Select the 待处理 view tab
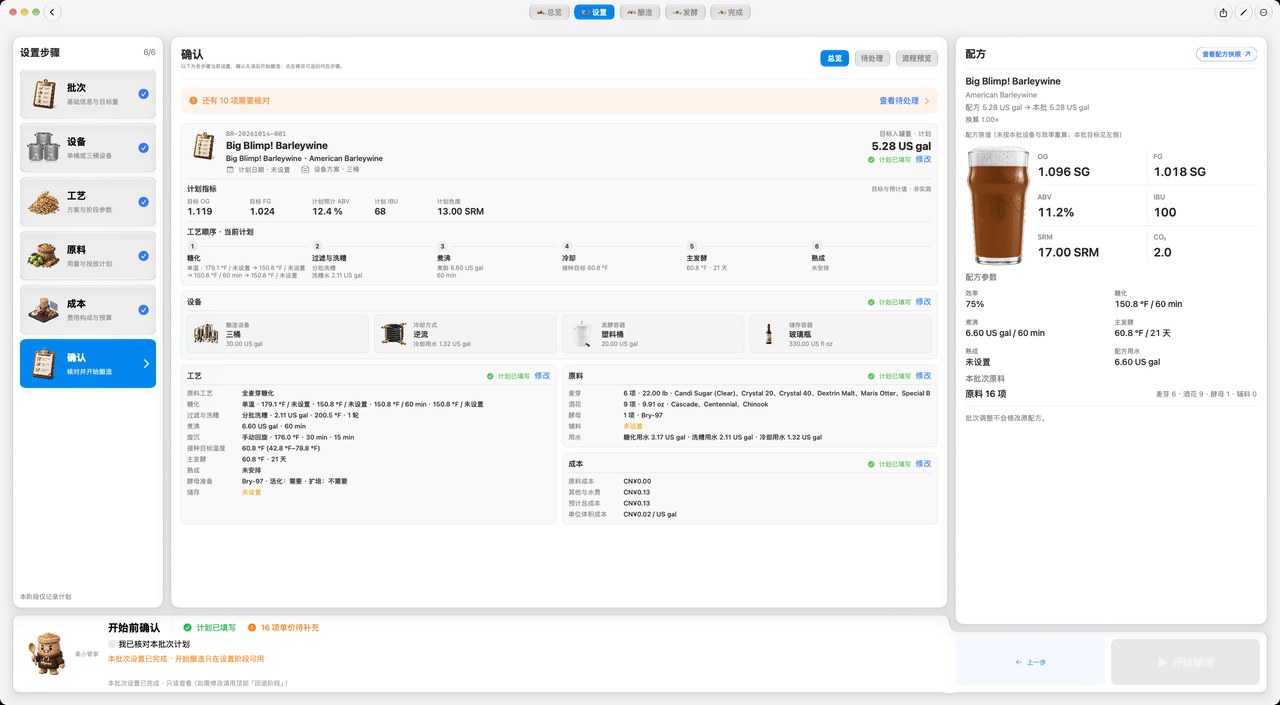The width and height of the screenshot is (1280, 705). (x=872, y=58)
